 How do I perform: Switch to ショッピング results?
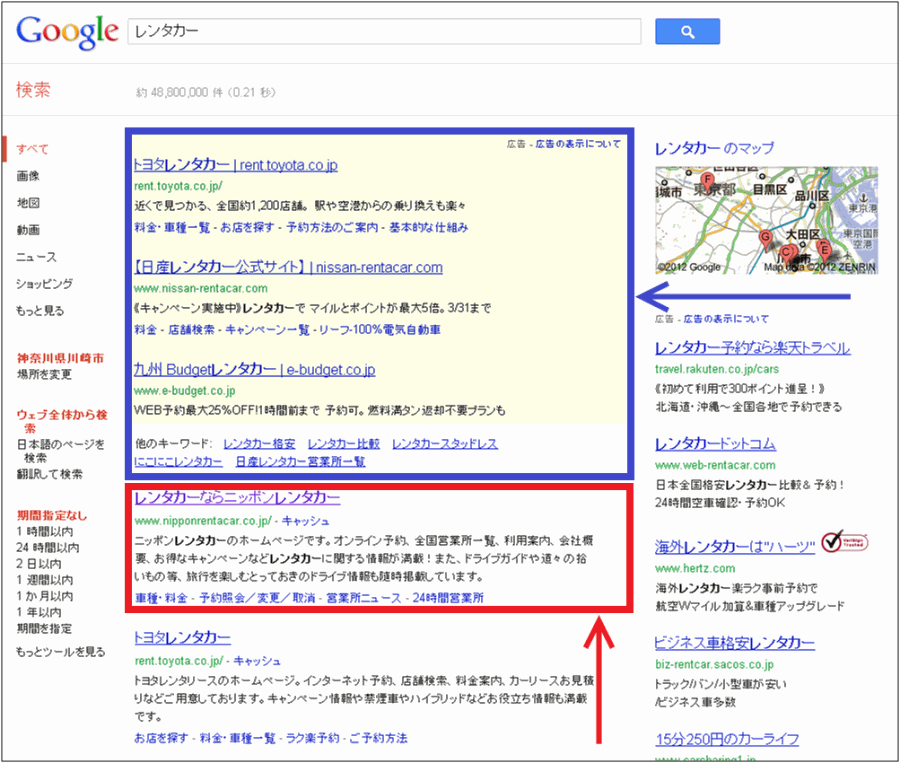tap(44, 284)
